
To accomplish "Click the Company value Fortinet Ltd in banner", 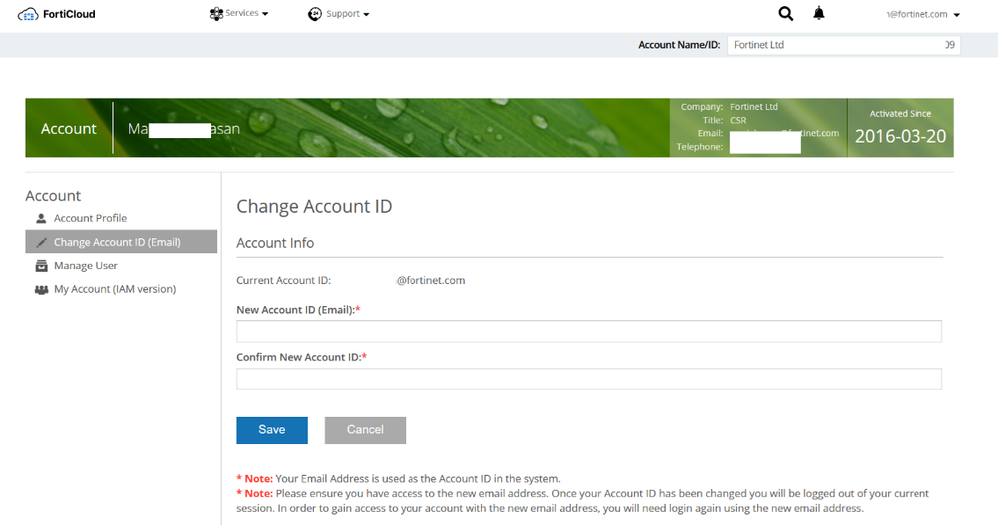I will coord(754,107).
